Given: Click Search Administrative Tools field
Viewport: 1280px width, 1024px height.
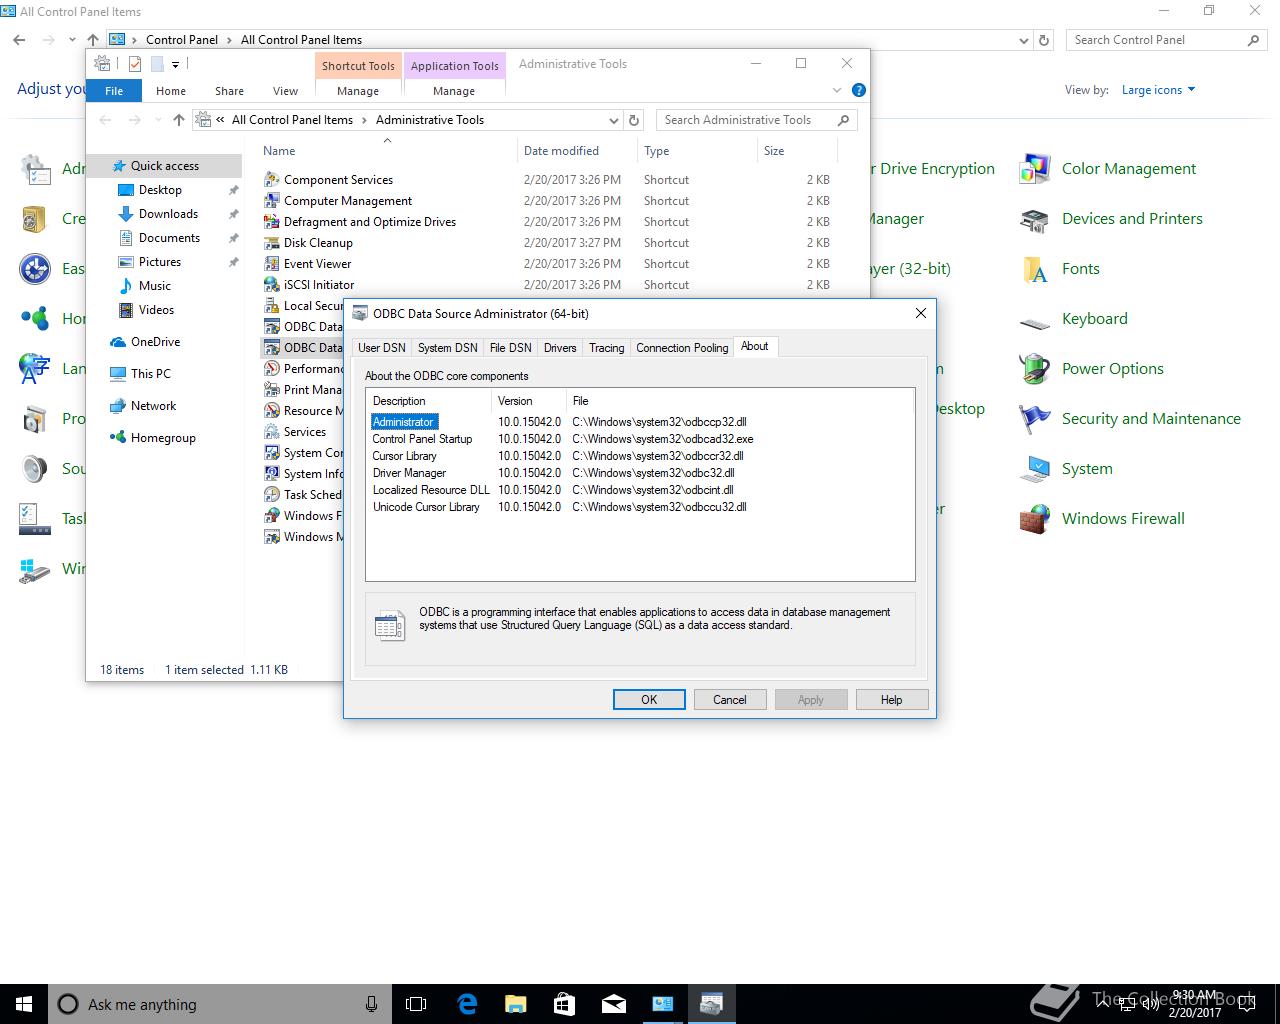Looking at the screenshot, I should point(745,120).
